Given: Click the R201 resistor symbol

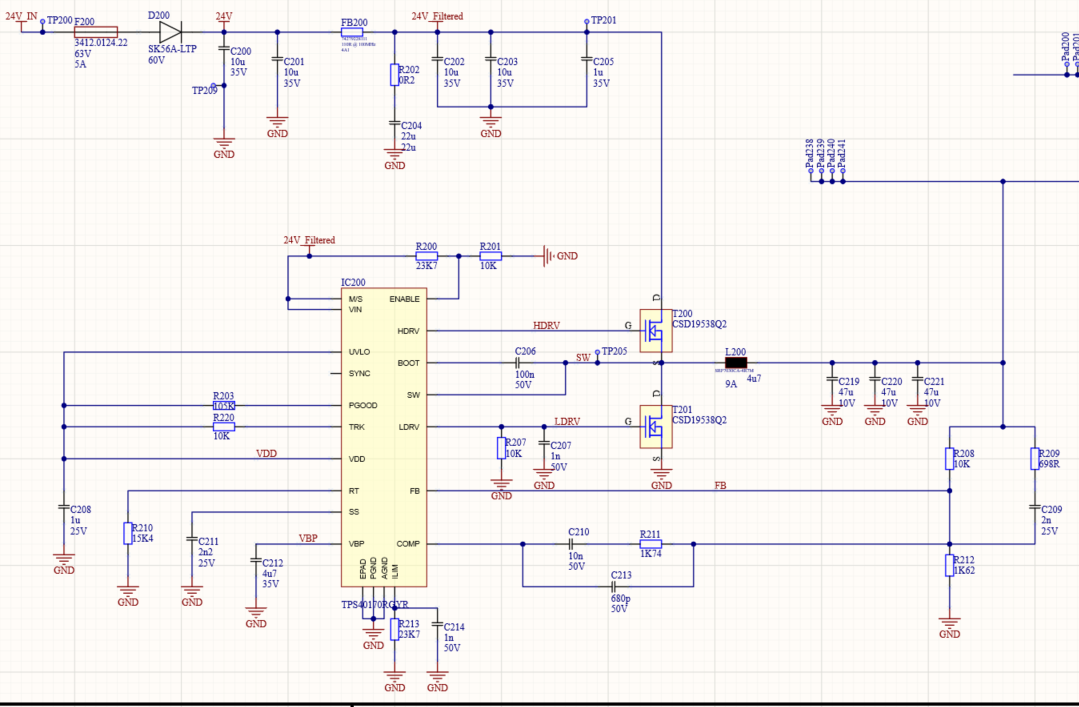Looking at the screenshot, I should tap(491, 256).
